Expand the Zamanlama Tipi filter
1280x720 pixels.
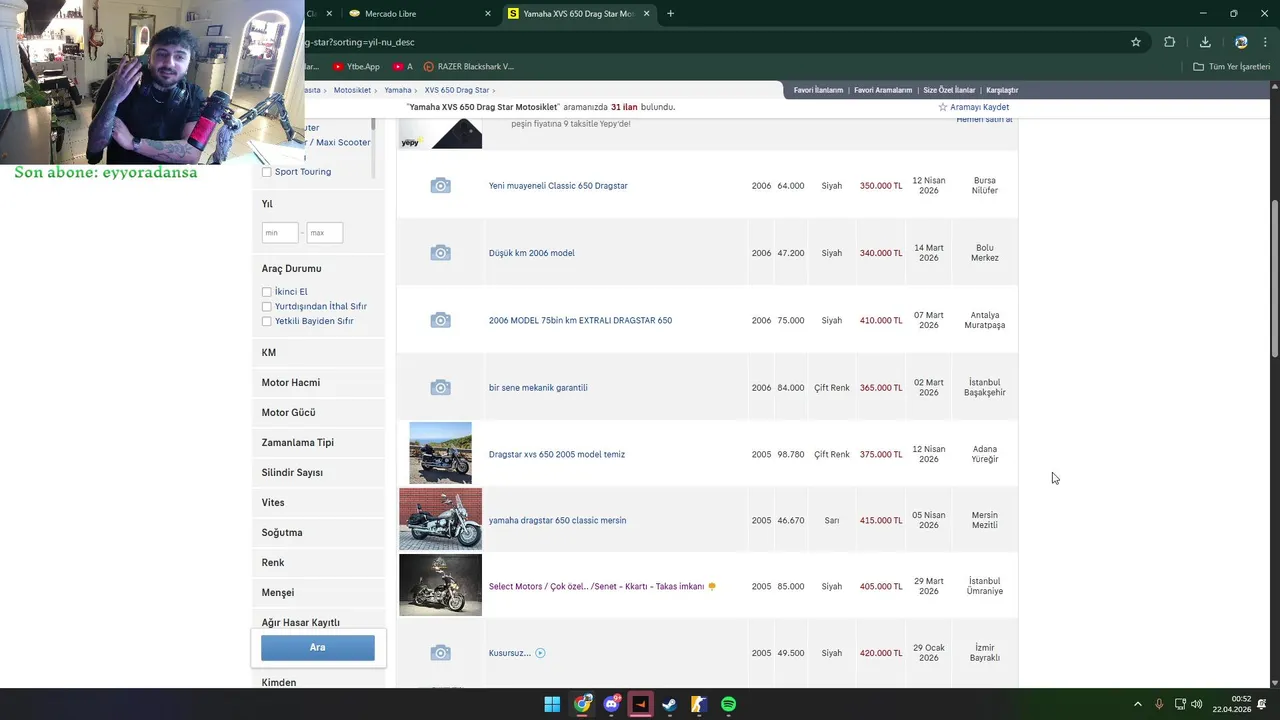point(318,443)
